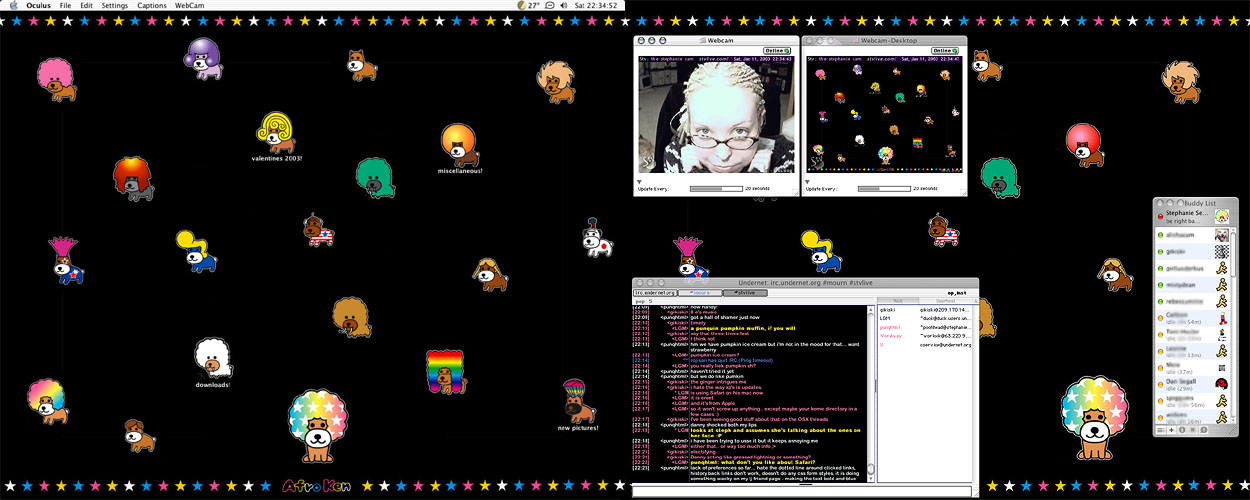1250x500 pixels.
Task: Open the File menu
Action: pyautogui.click(x=66, y=6)
